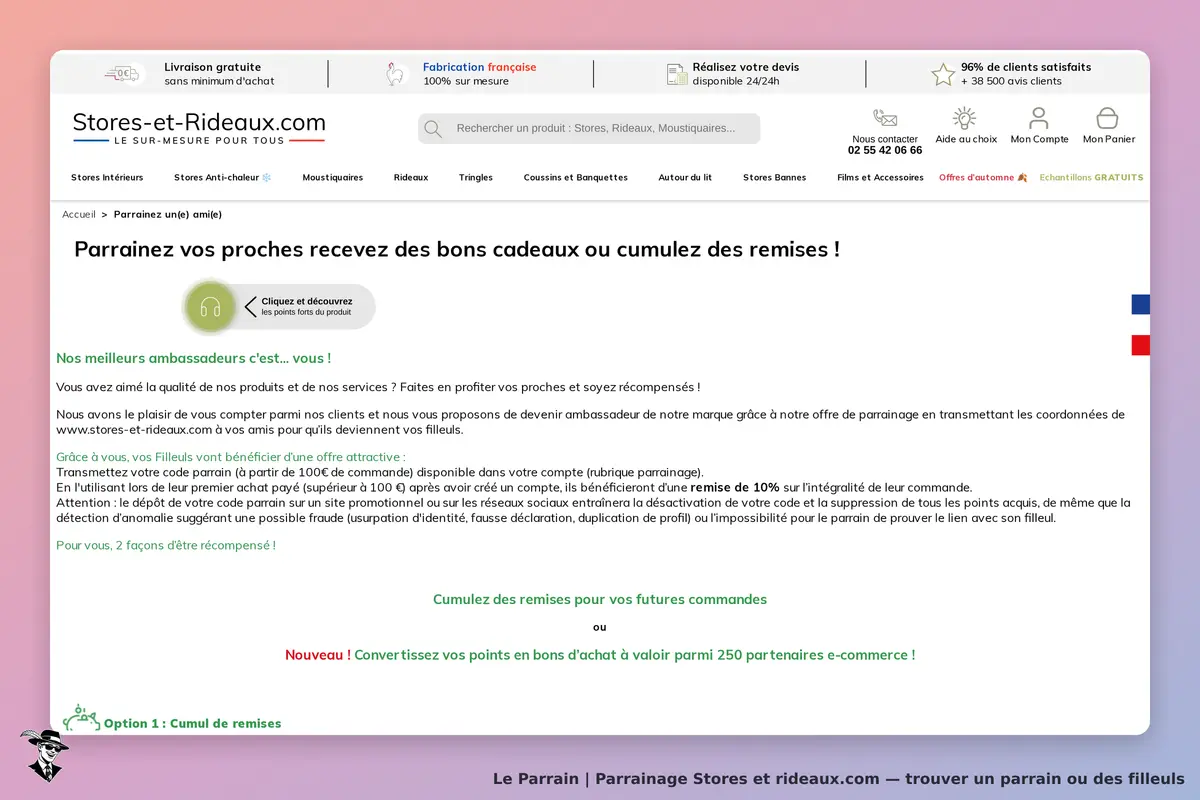Click phone number 02 55 42 06 66
The image size is (1200, 800).
(885, 150)
